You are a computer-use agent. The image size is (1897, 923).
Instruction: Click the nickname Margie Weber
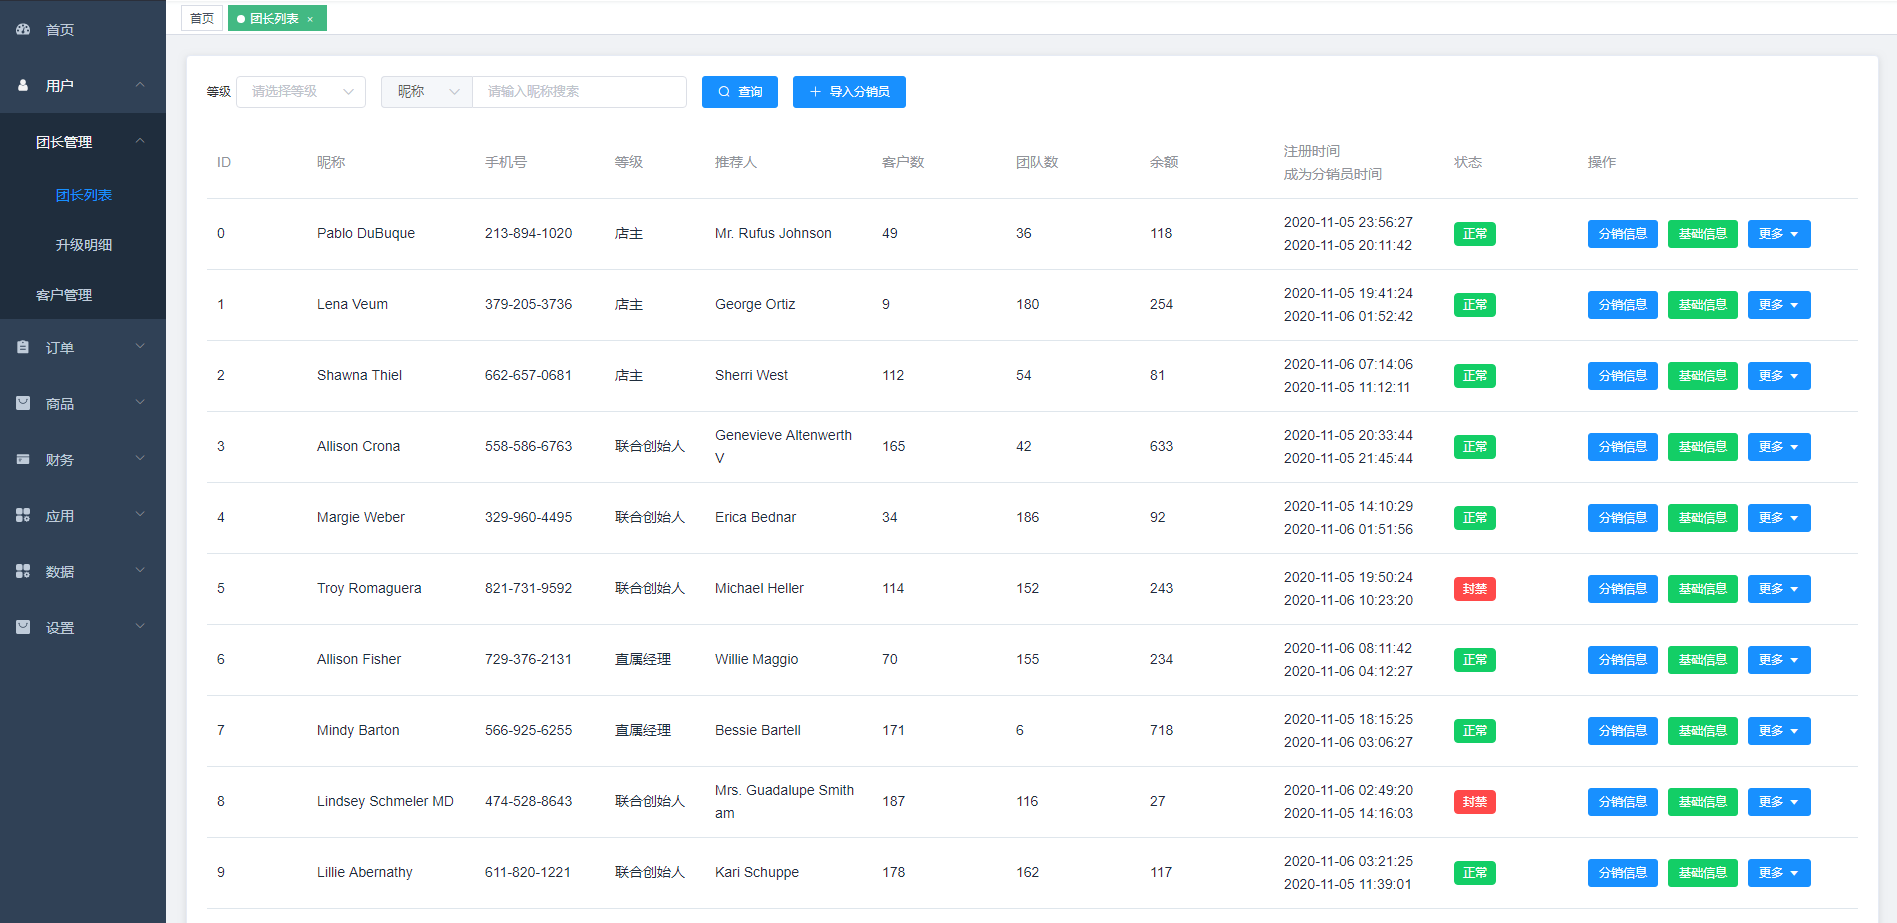pos(361,517)
